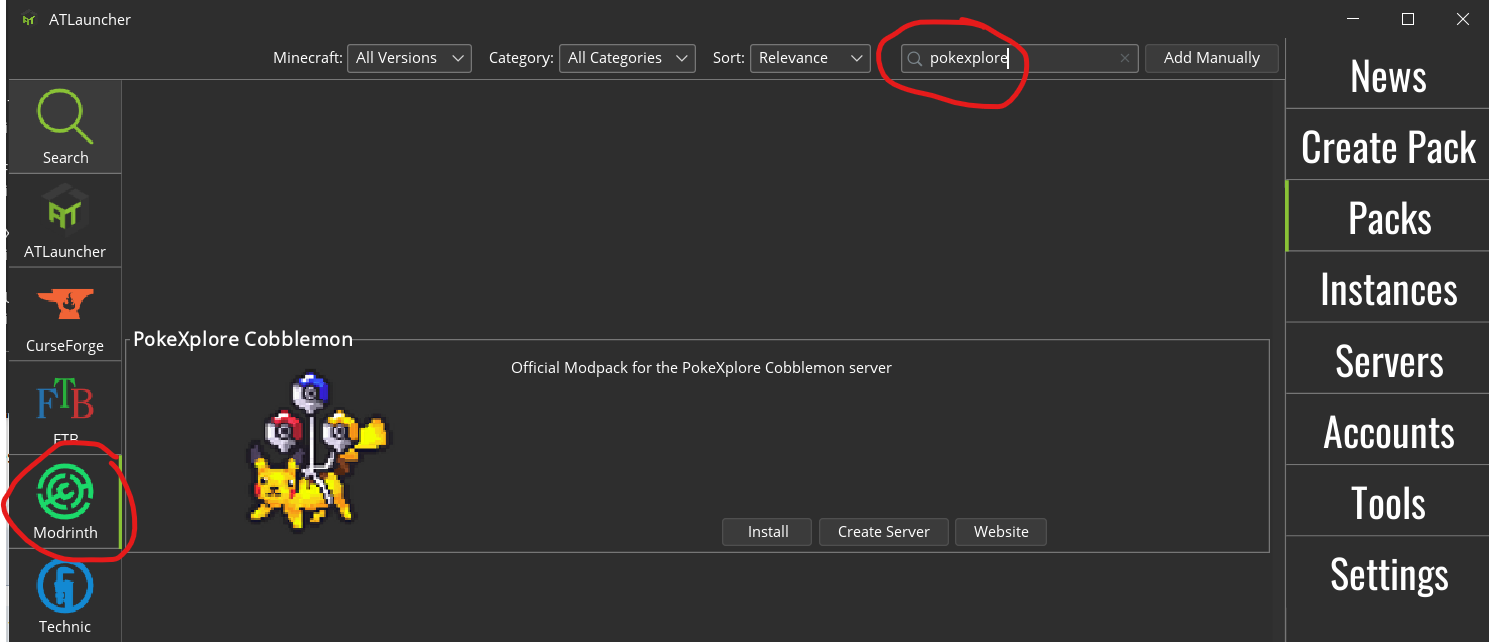Screen dimensions: 1489x642
Task: Expand the Category dropdown
Action: [626, 58]
